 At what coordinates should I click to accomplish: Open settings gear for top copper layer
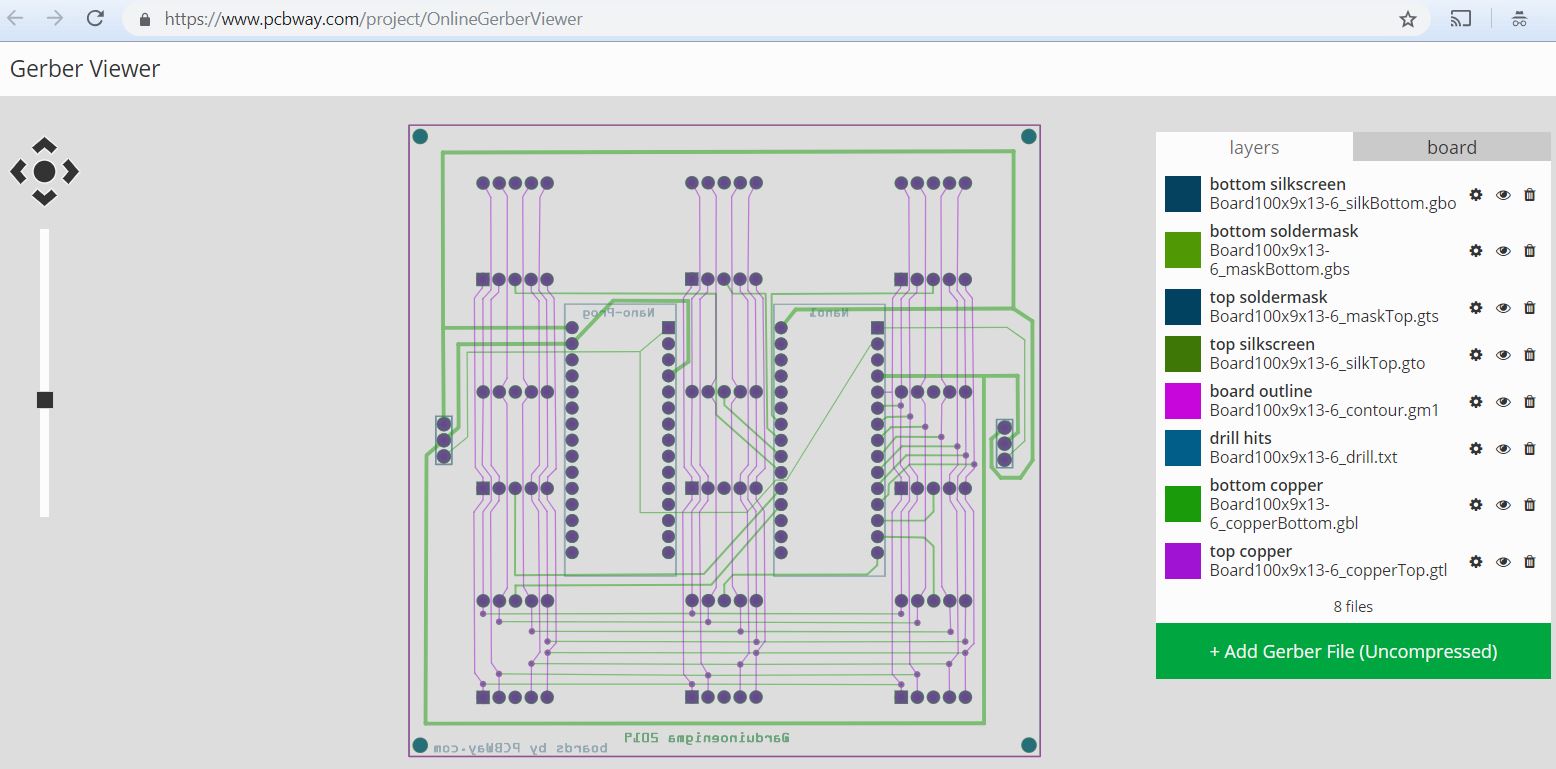pyautogui.click(x=1476, y=562)
